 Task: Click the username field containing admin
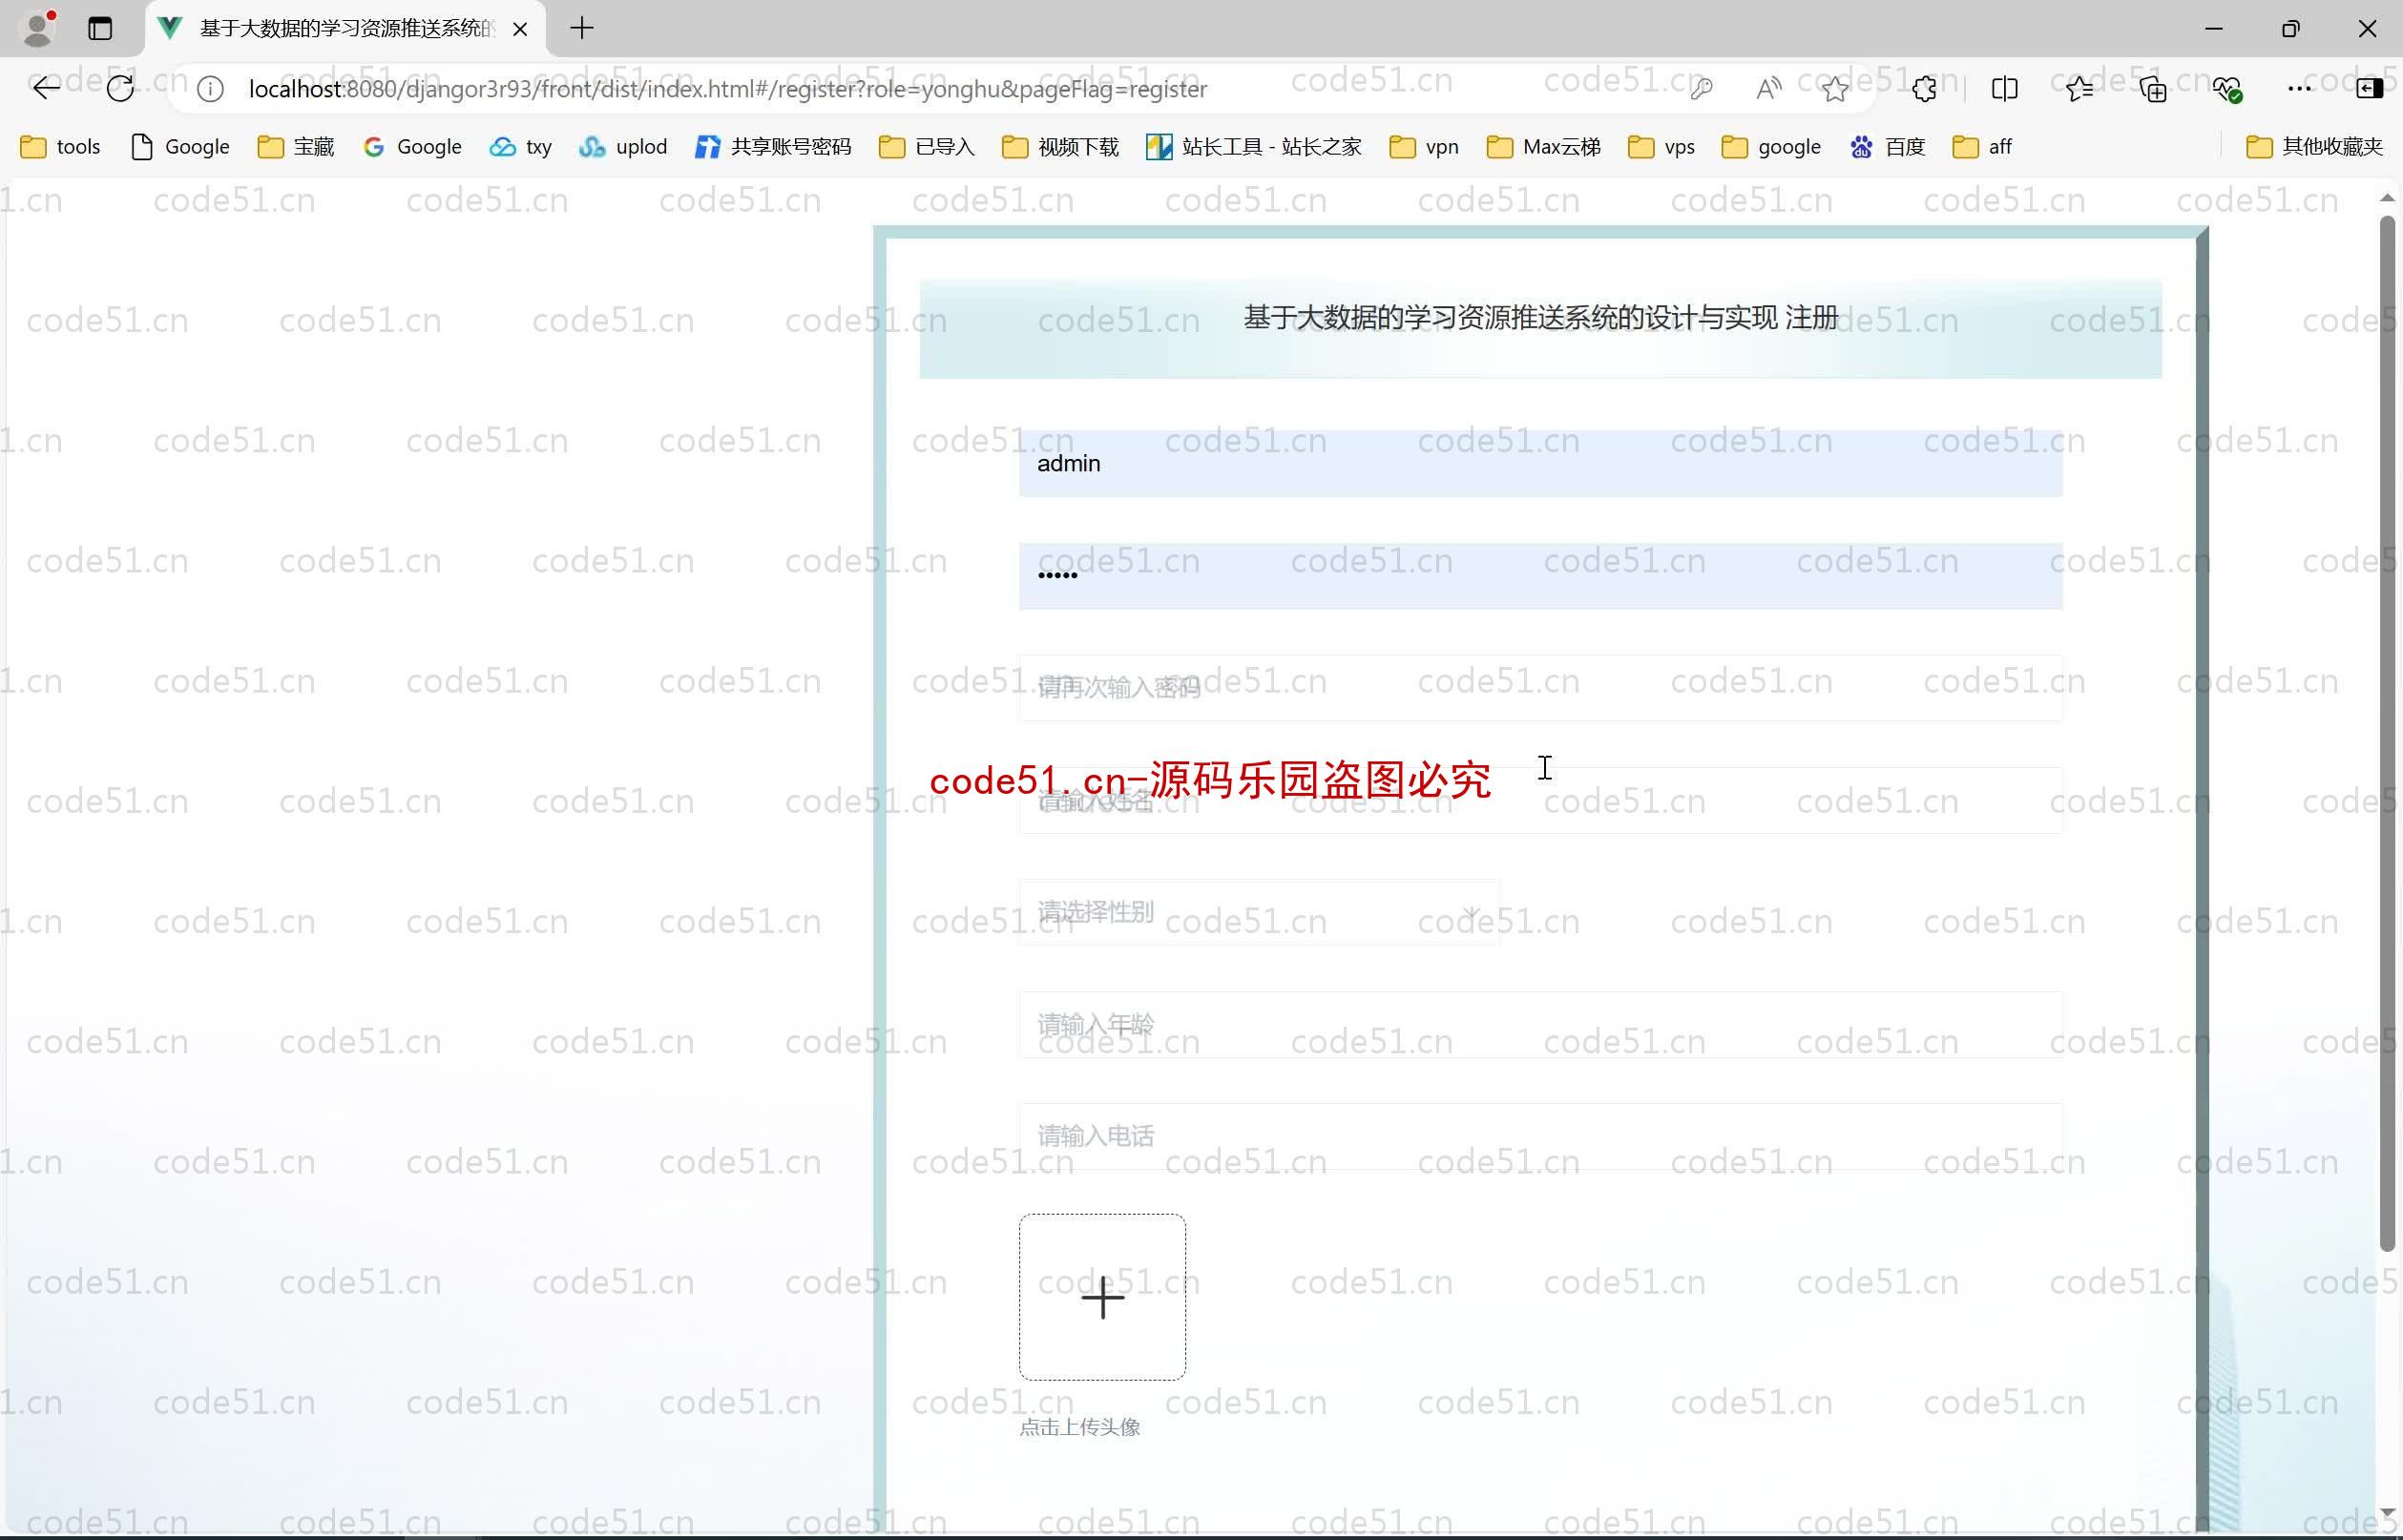click(1540, 463)
